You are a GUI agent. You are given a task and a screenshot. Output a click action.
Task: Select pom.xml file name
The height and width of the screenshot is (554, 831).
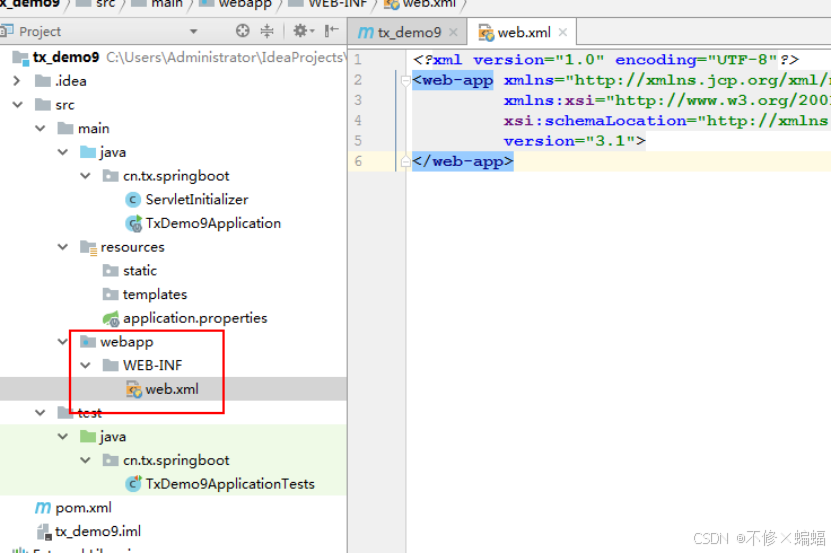83,508
